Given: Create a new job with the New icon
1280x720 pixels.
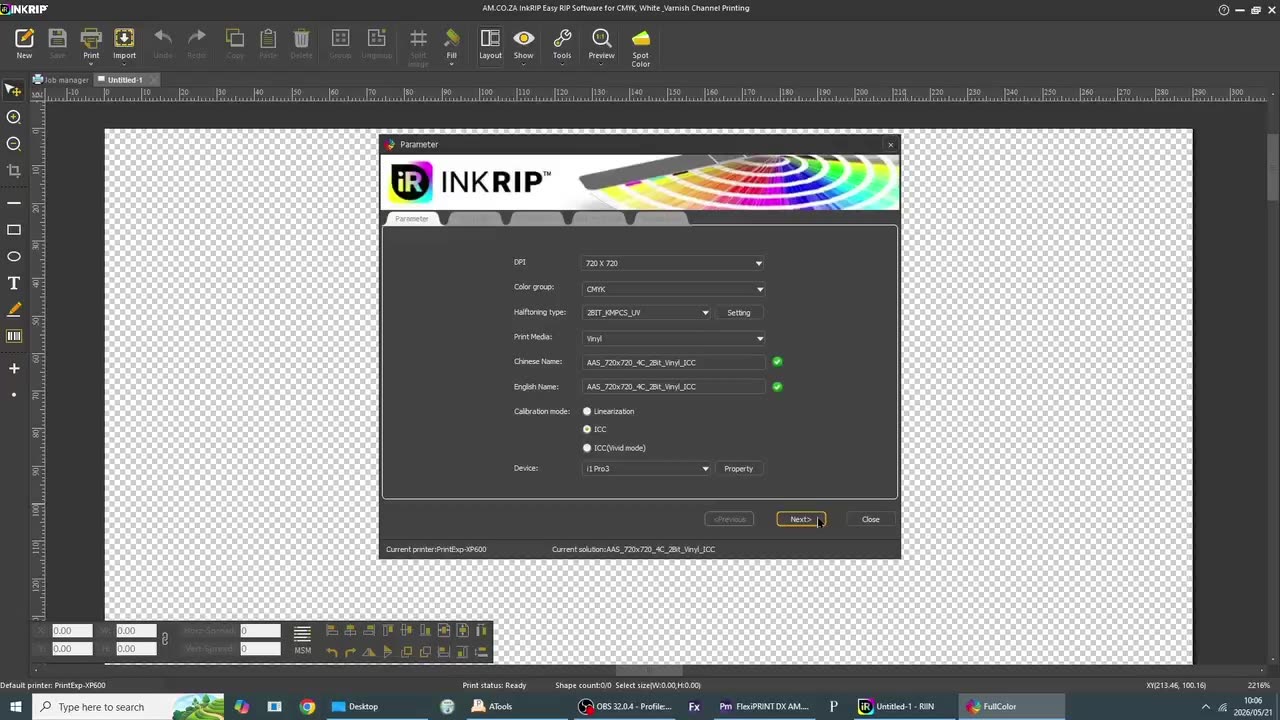Looking at the screenshot, I should pyautogui.click(x=24, y=44).
